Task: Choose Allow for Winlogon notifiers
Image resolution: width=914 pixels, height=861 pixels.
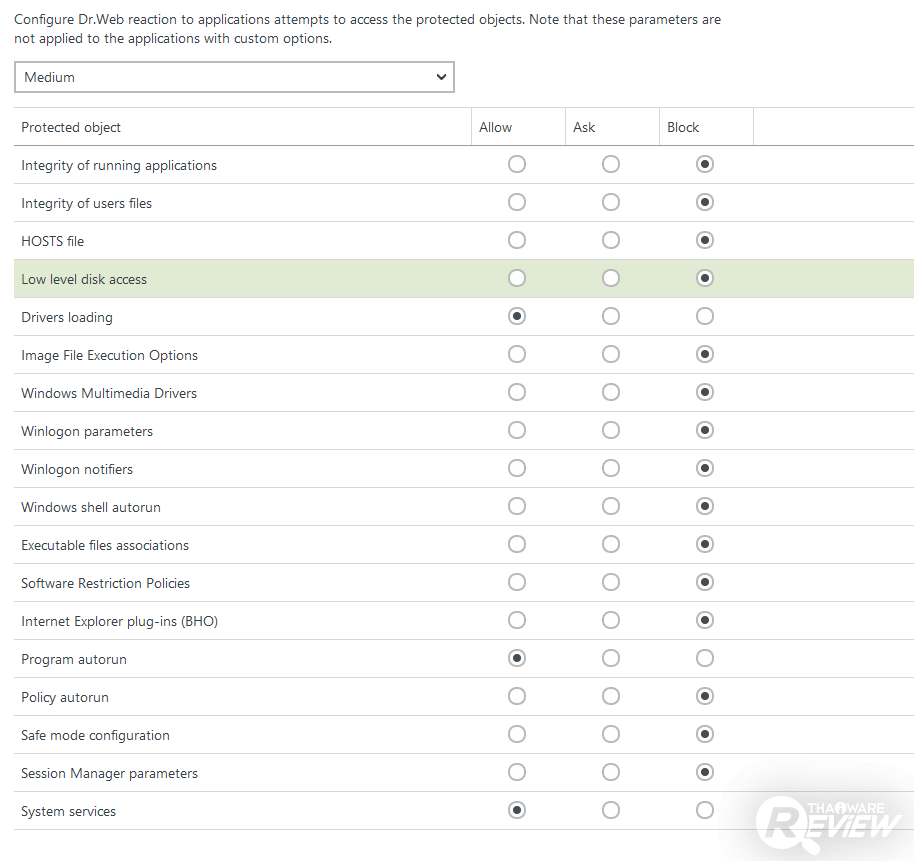Action: [x=516, y=468]
